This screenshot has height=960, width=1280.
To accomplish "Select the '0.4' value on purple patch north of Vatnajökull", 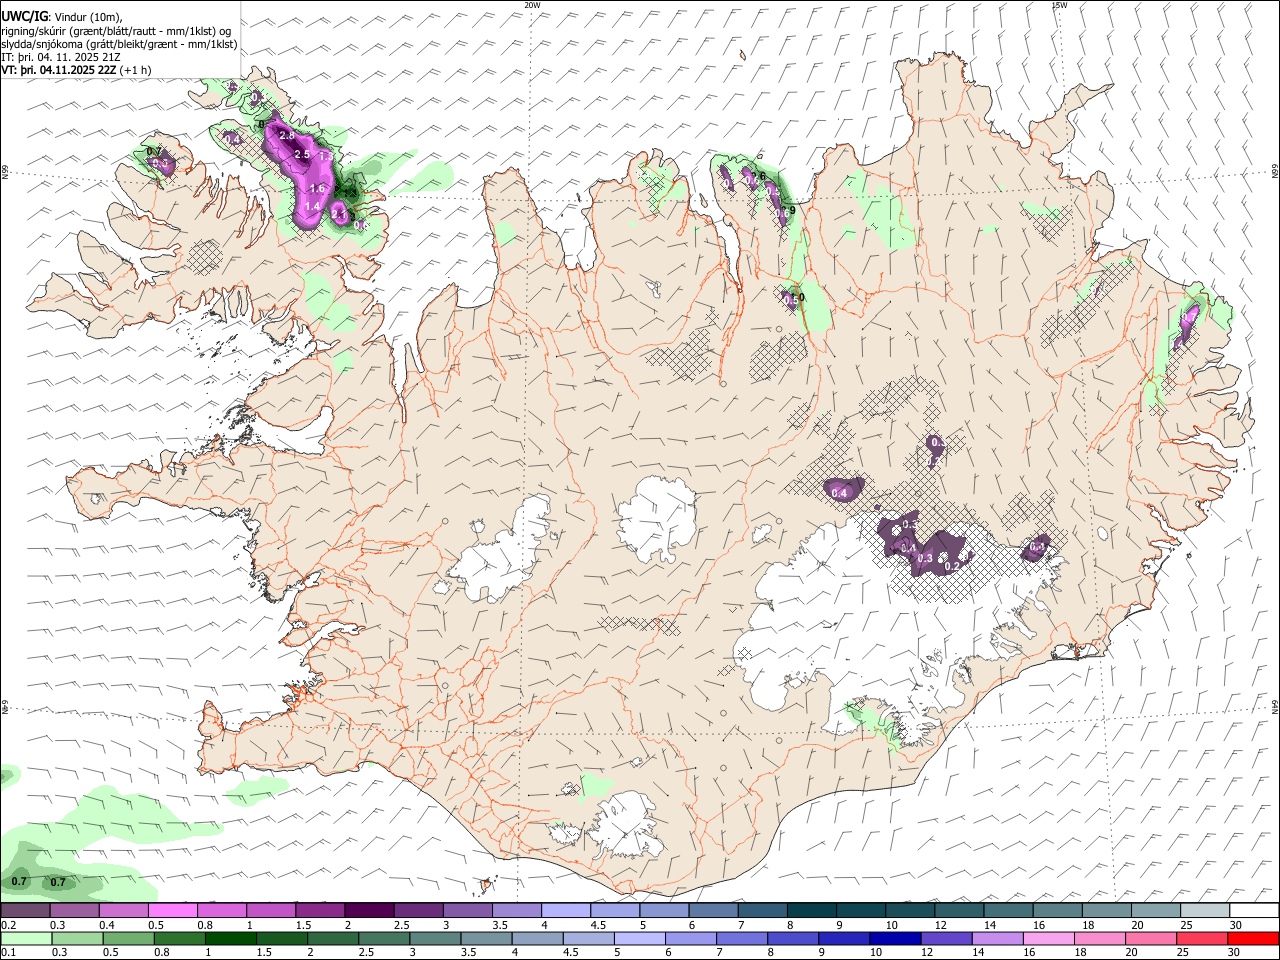I will pyautogui.click(x=840, y=492).
